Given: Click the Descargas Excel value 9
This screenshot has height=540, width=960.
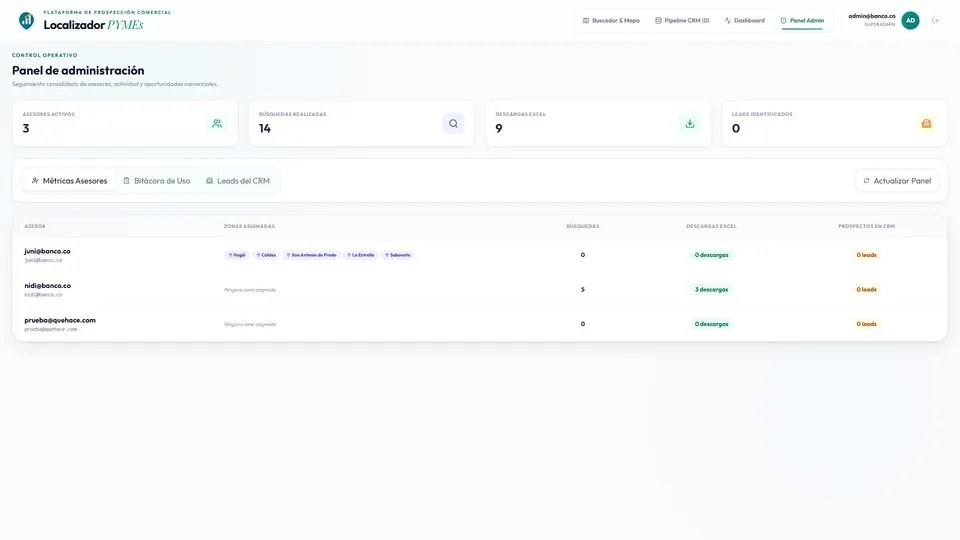Looking at the screenshot, I should pyautogui.click(x=499, y=128).
